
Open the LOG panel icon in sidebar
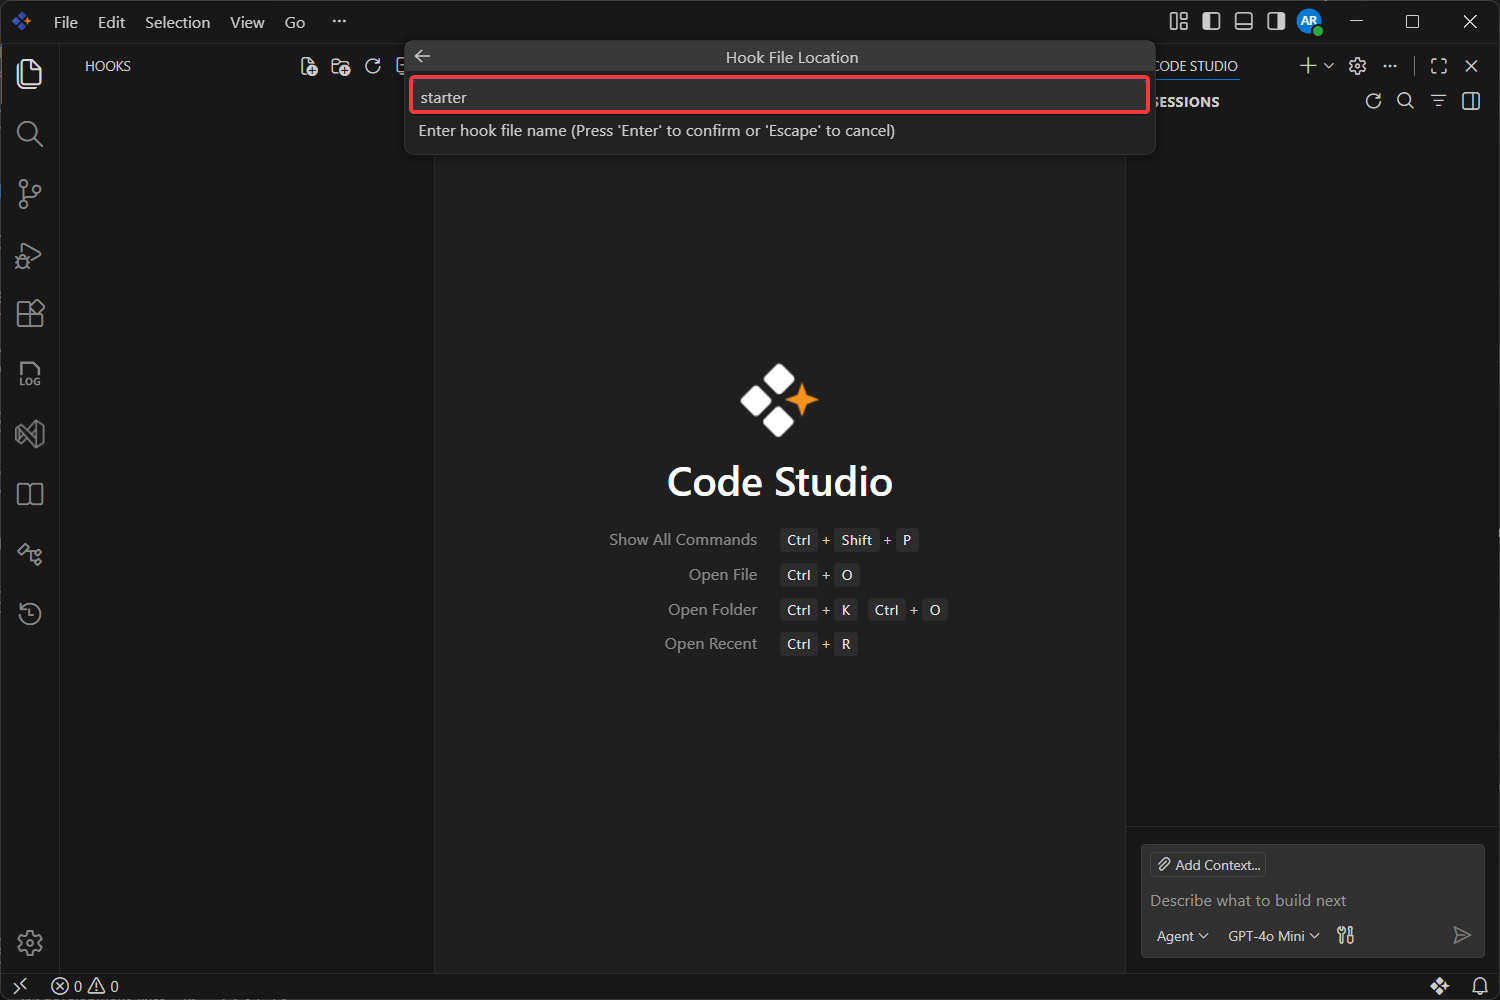click(x=30, y=373)
